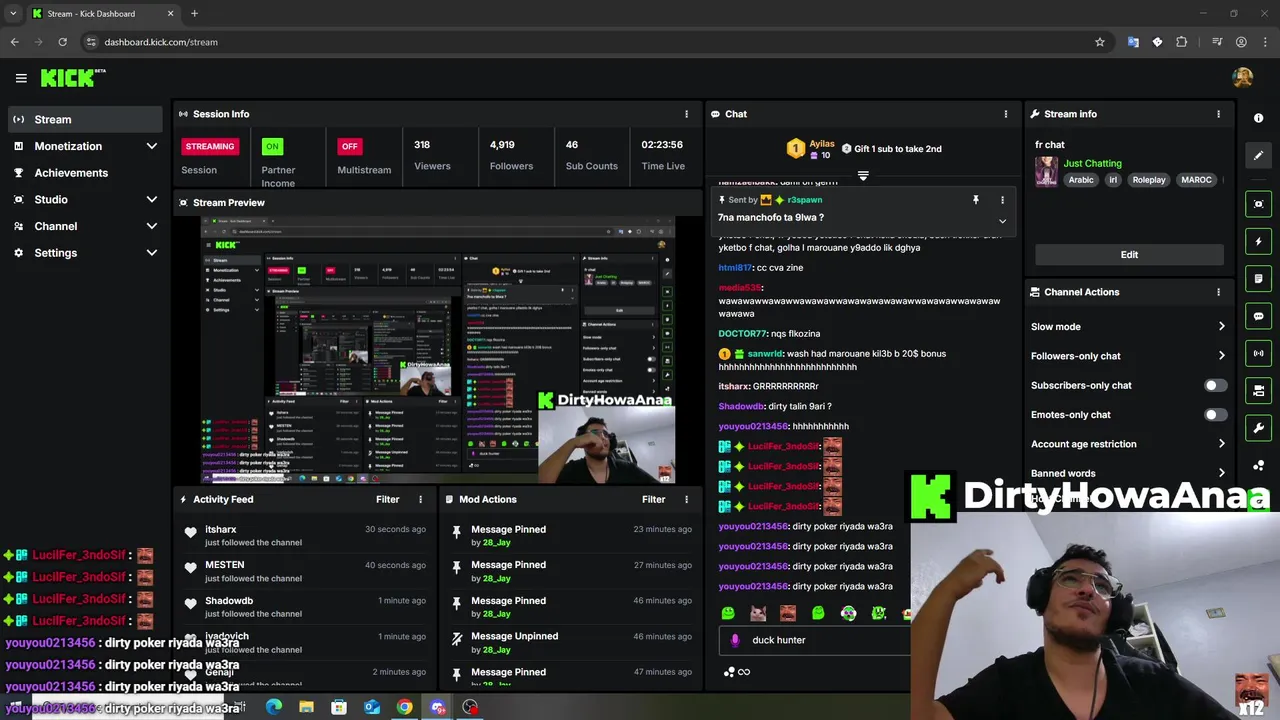Open Stream info three-dot options

point(1218,114)
